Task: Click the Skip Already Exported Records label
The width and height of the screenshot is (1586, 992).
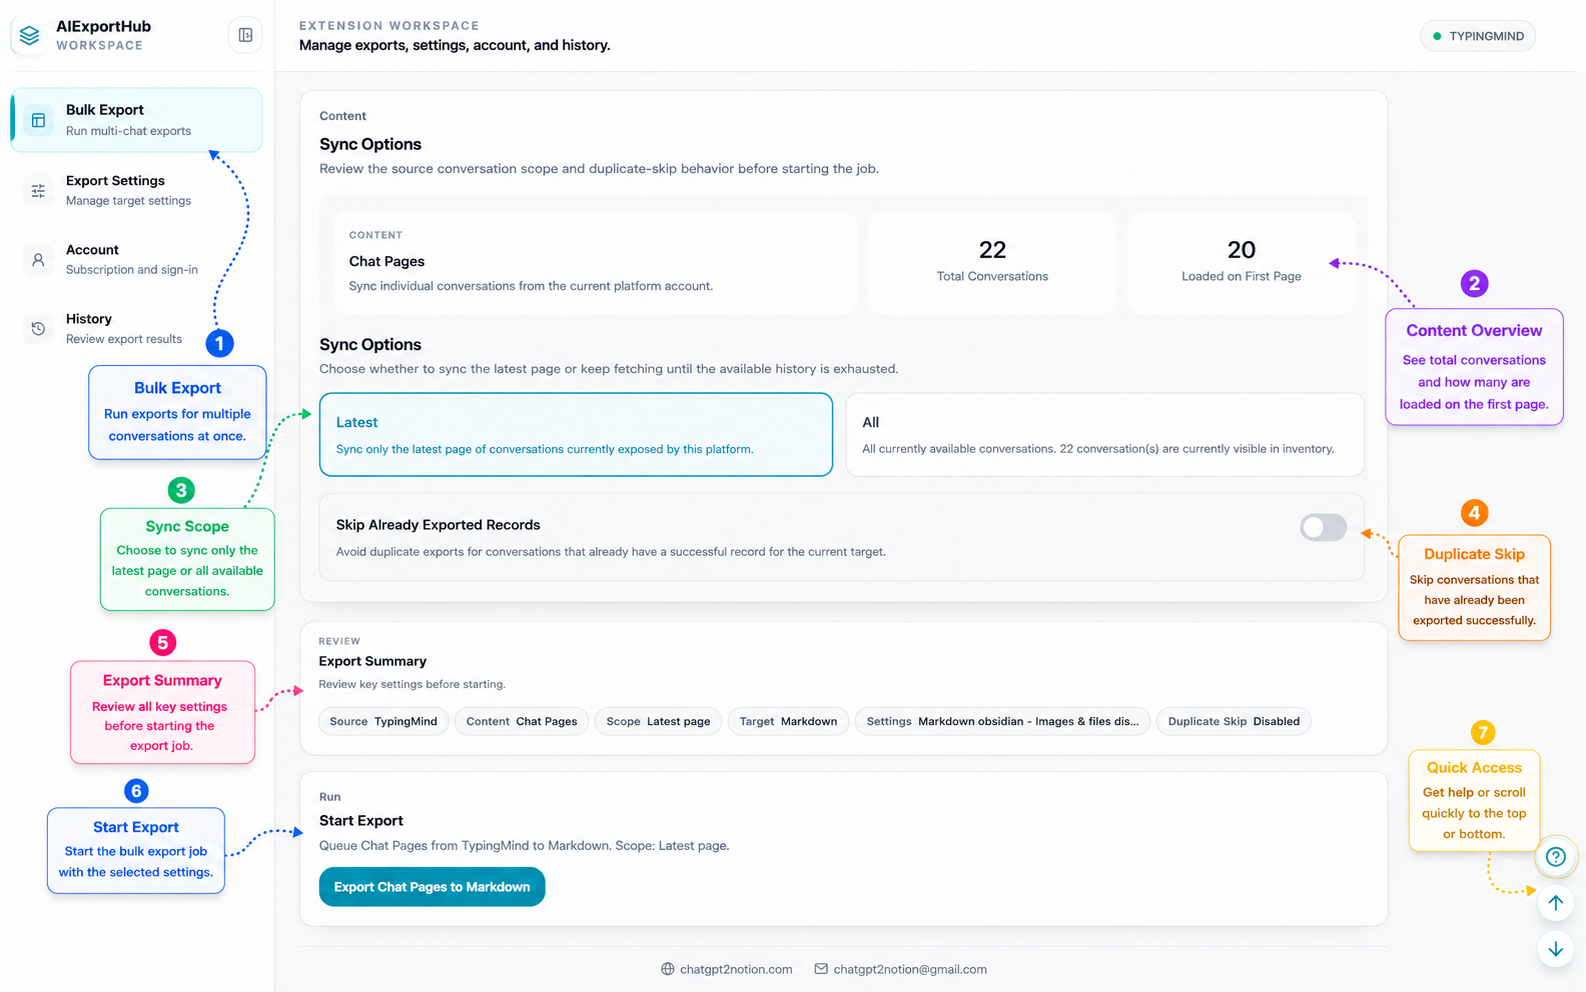Action: tap(438, 525)
